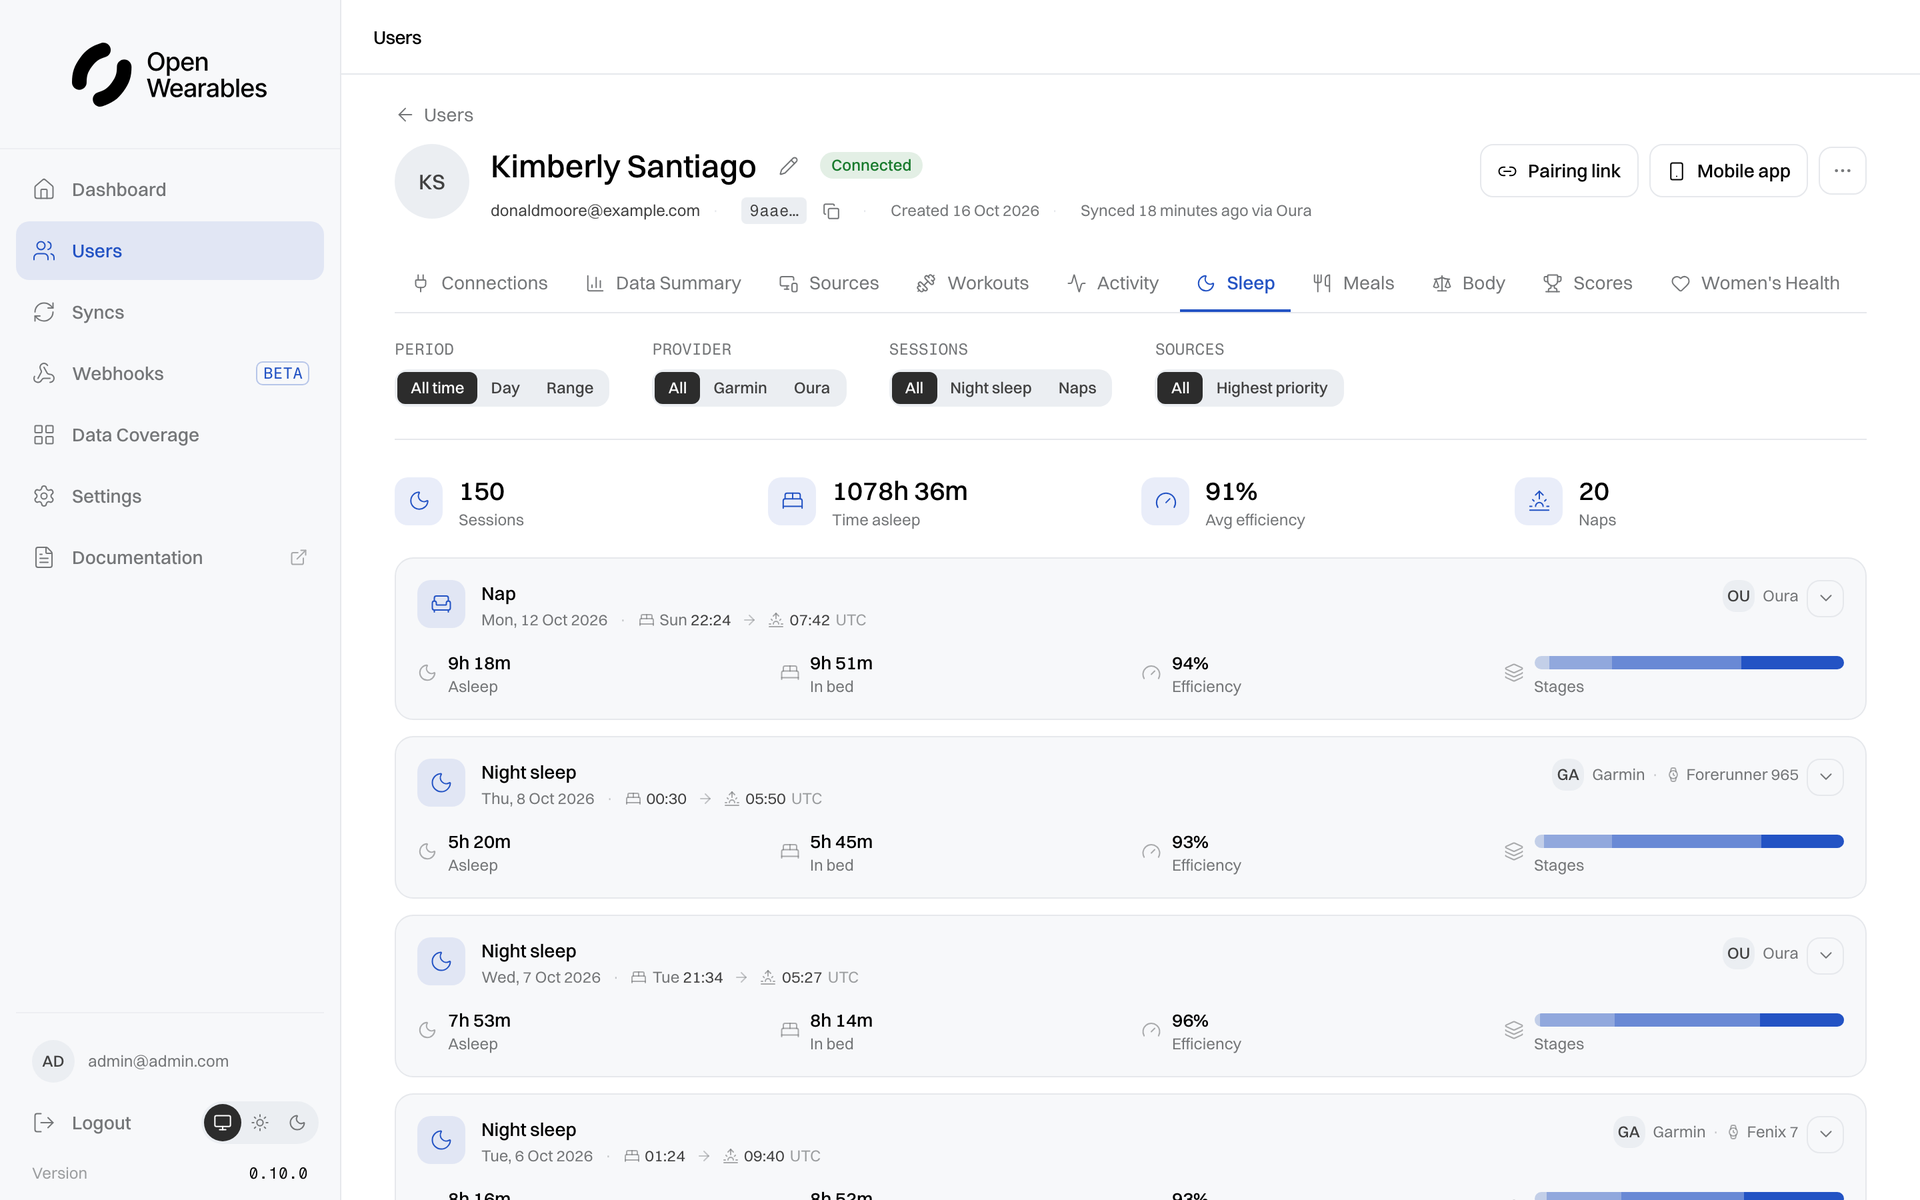Click the Documentation external link icon
This screenshot has height=1200, width=1920.
tap(298, 558)
